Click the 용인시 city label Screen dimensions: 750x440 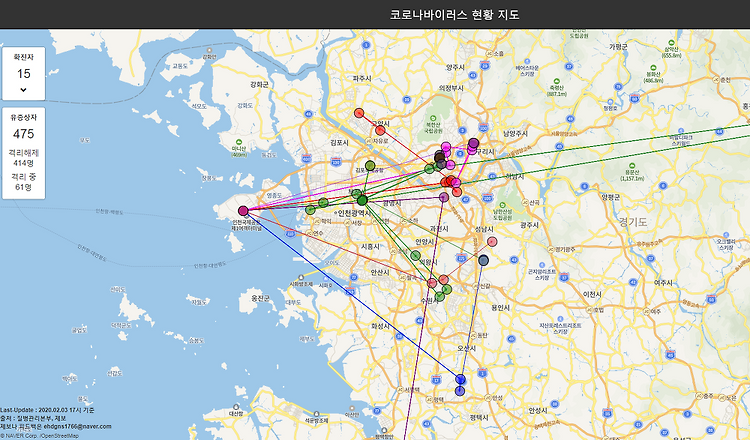pos(500,308)
